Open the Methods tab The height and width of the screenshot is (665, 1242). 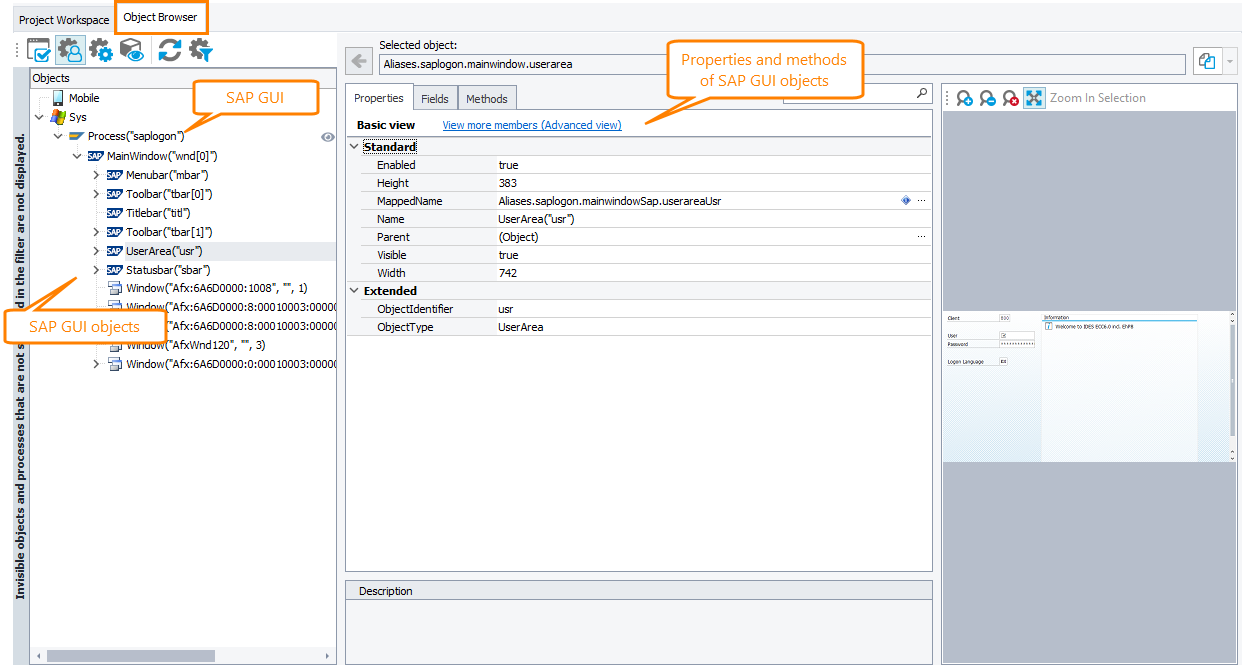click(487, 98)
